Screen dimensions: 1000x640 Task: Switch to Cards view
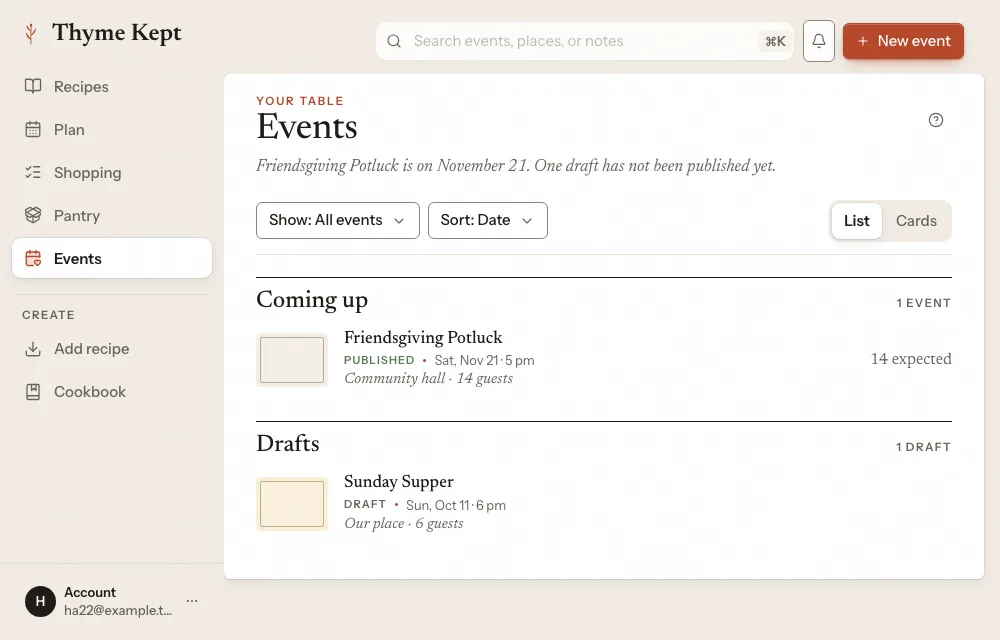pos(916,221)
